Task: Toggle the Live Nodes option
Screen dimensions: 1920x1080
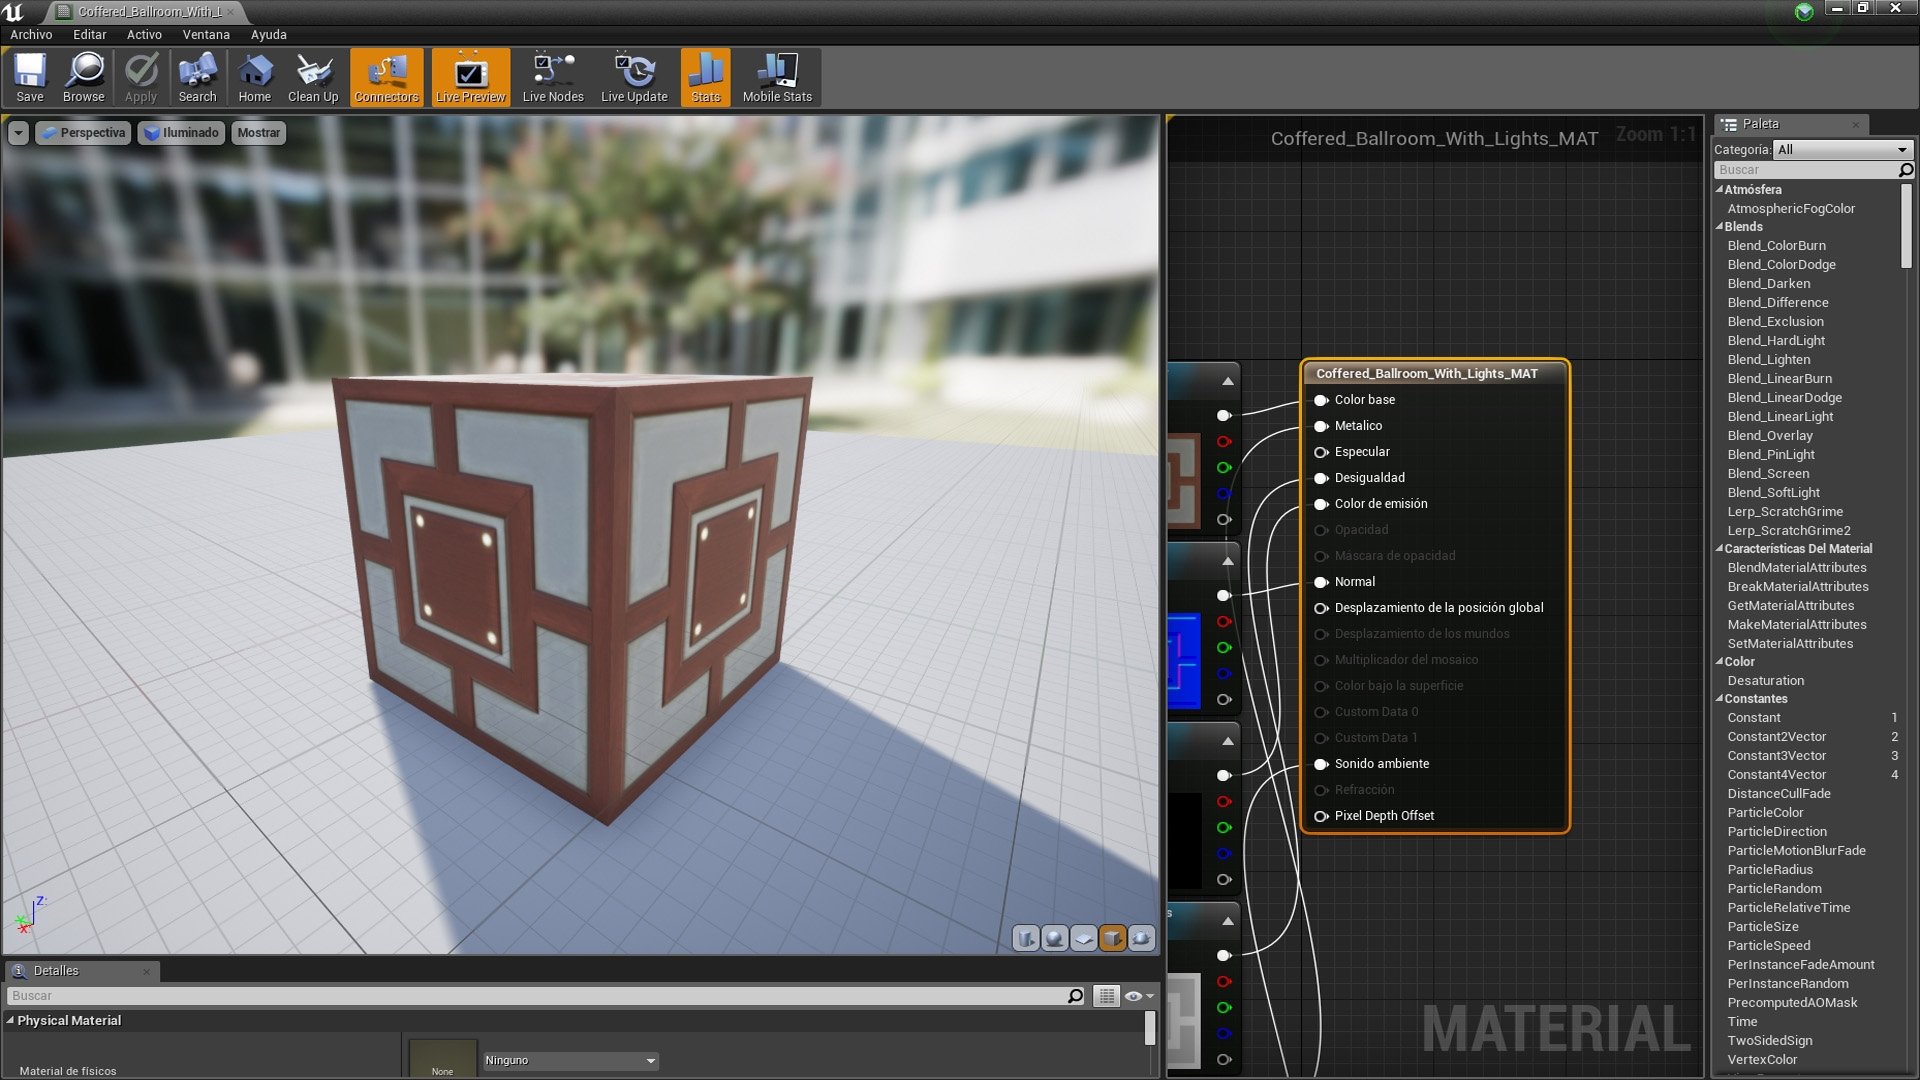Action: tap(553, 77)
